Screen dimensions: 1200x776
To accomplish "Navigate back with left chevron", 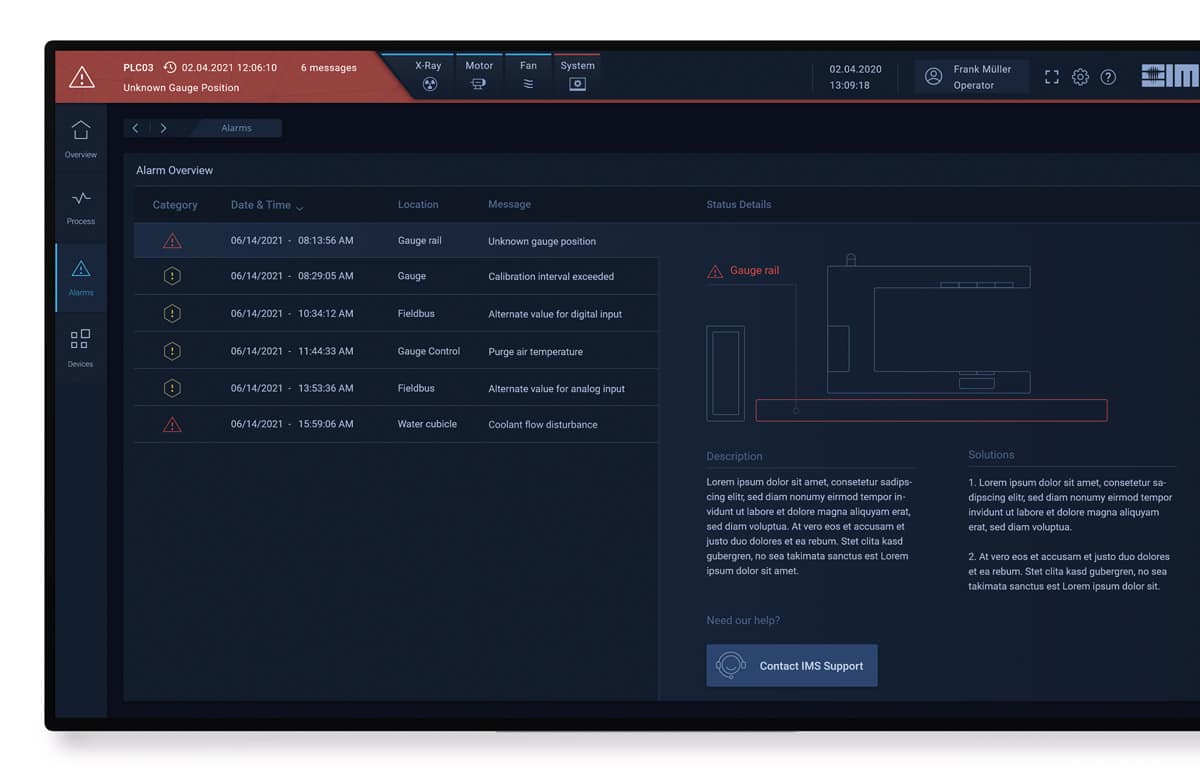I will click(x=136, y=128).
